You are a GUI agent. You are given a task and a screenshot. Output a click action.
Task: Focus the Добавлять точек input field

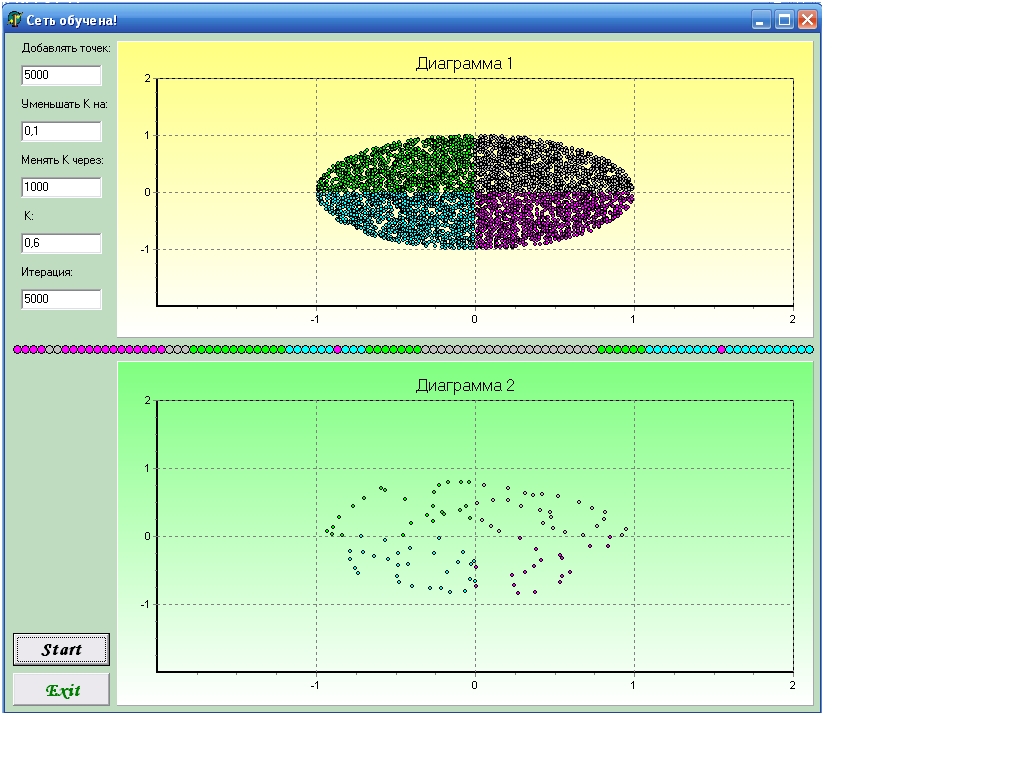pos(61,75)
